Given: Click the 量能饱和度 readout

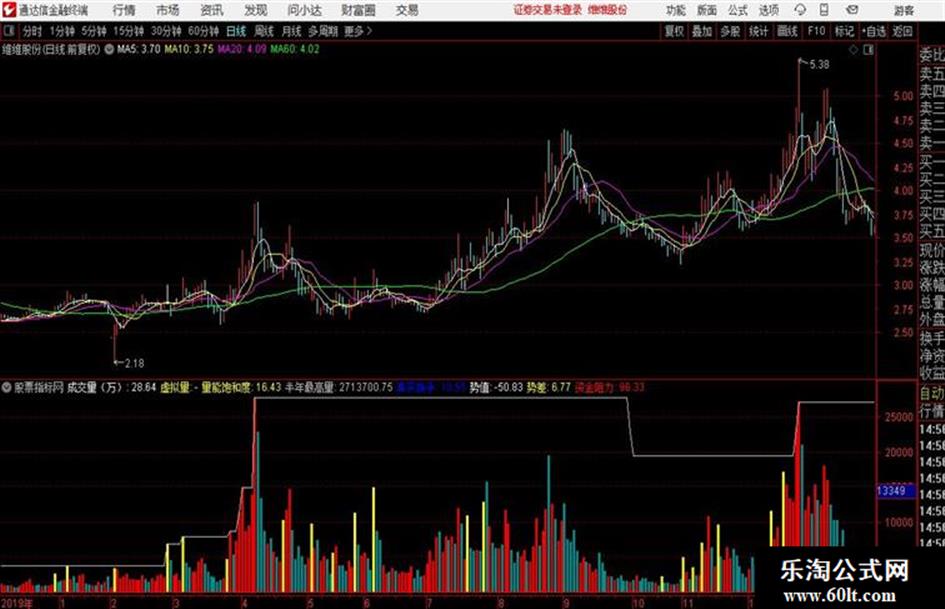Looking at the screenshot, I should click(241, 387).
